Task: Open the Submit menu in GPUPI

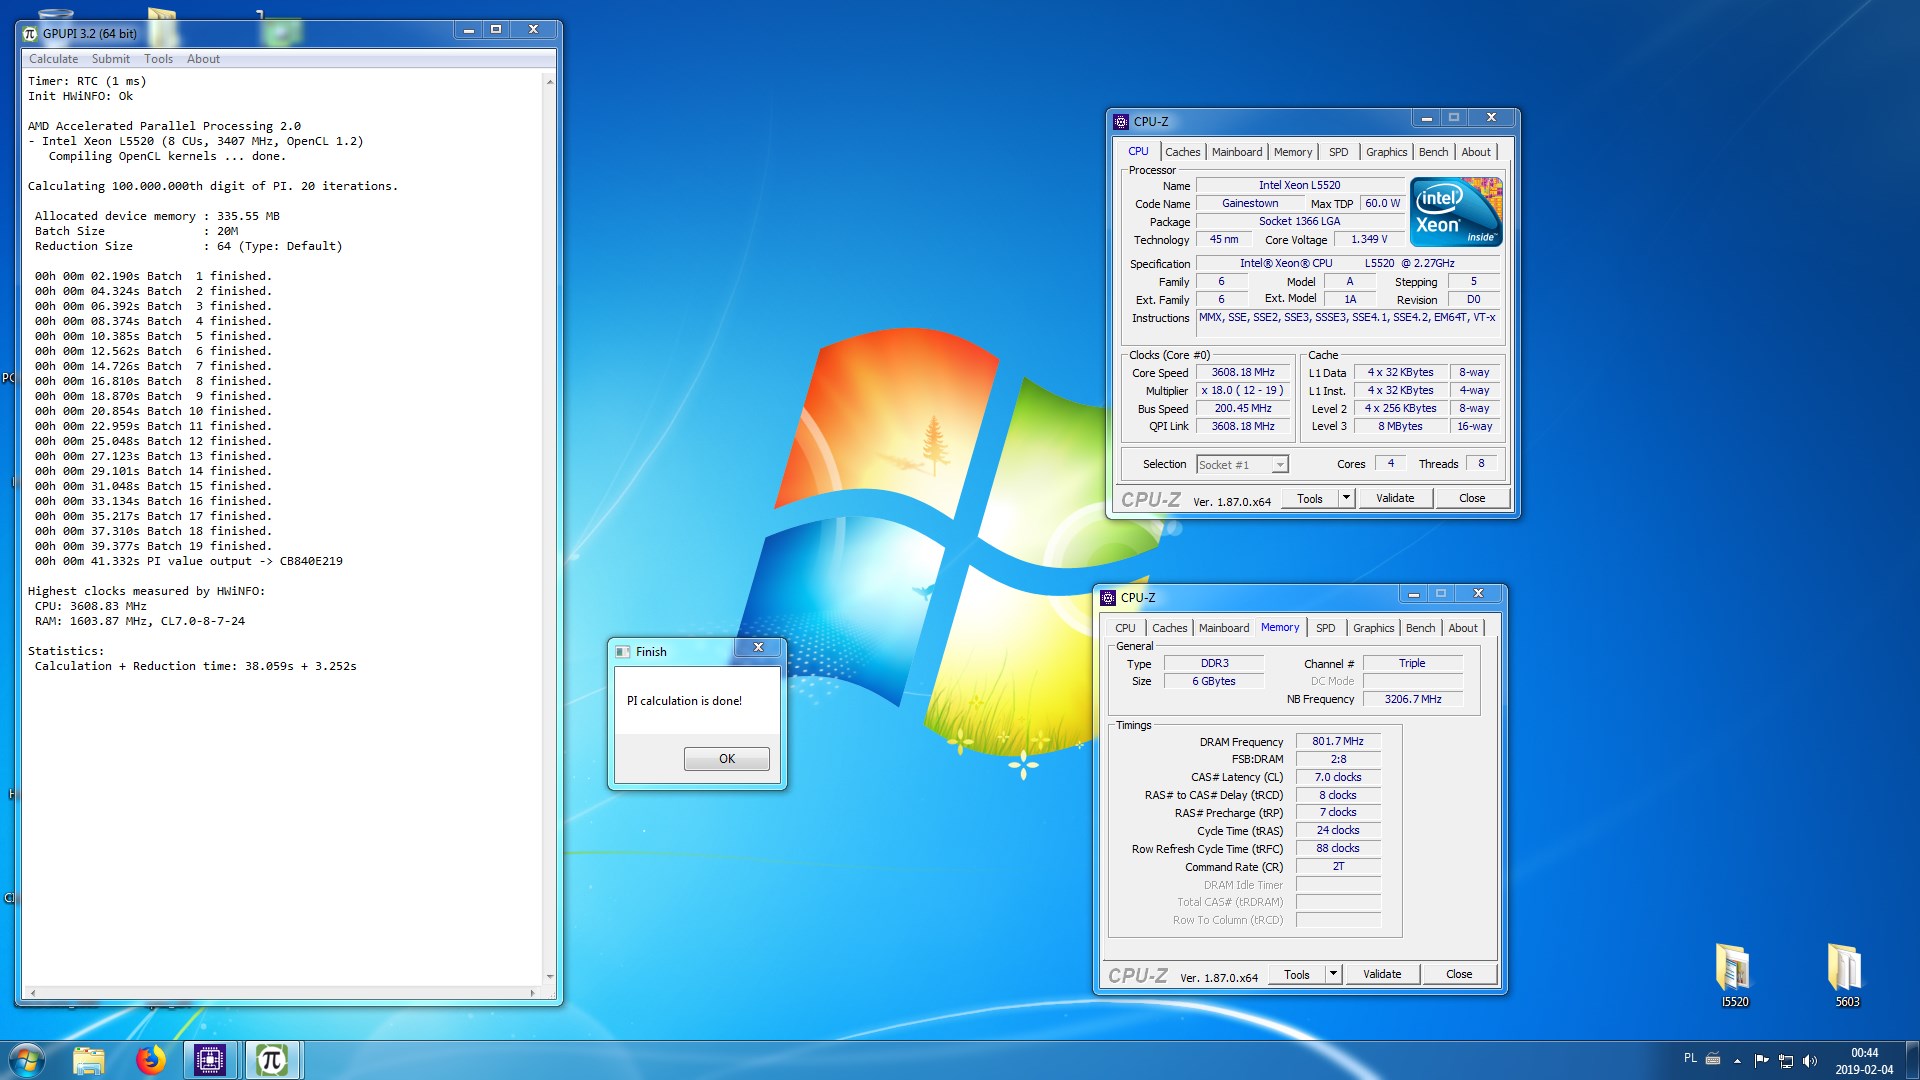Action: click(x=111, y=59)
